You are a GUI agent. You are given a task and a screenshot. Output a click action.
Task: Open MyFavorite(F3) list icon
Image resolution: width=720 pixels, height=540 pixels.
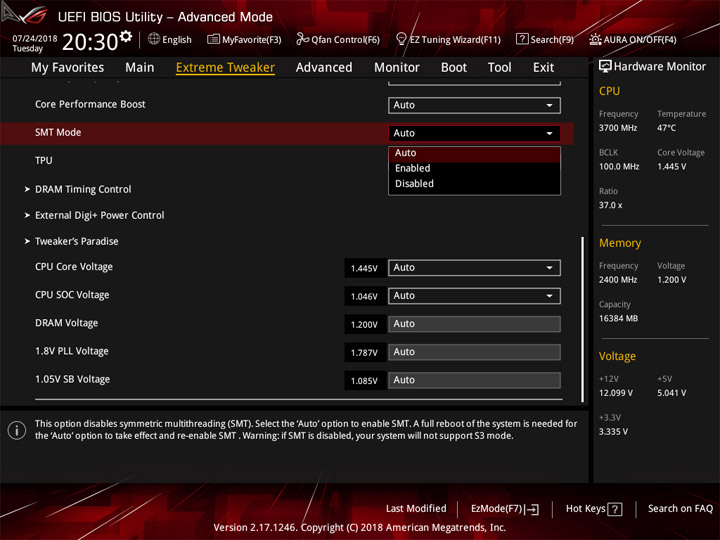pyautogui.click(x=213, y=39)
